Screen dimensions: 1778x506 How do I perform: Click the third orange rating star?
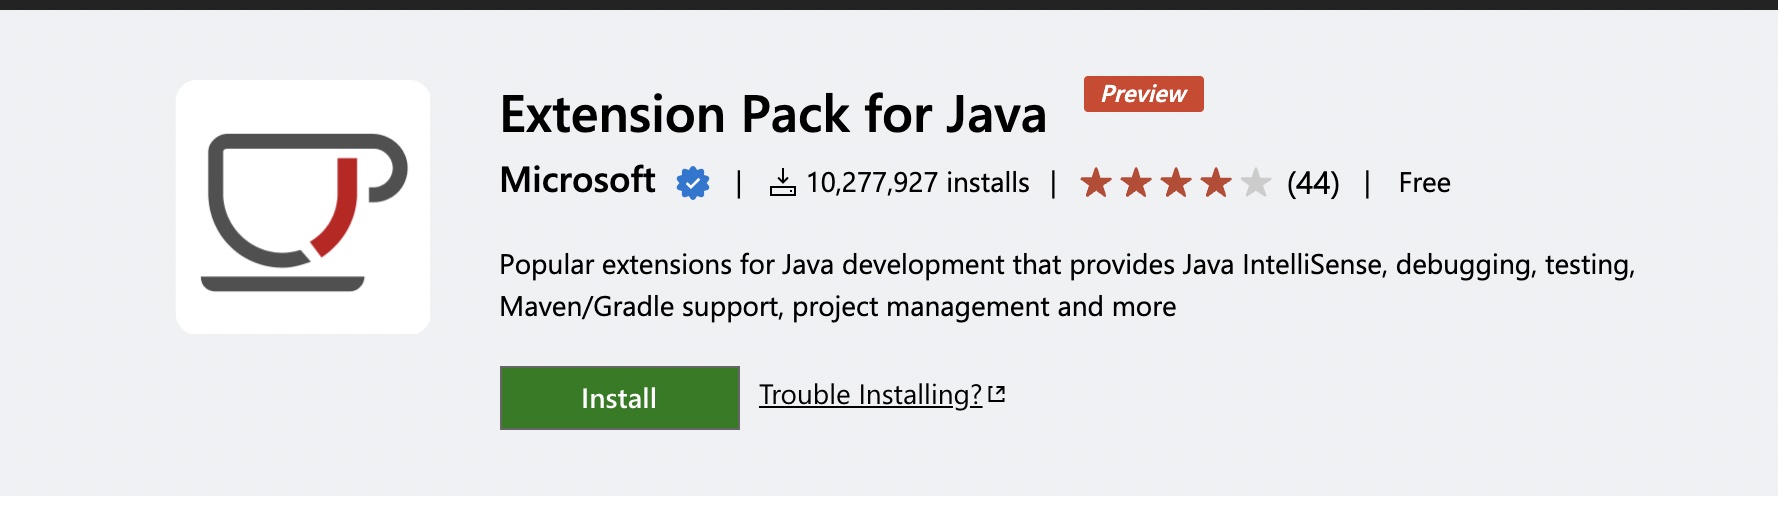1176,183
